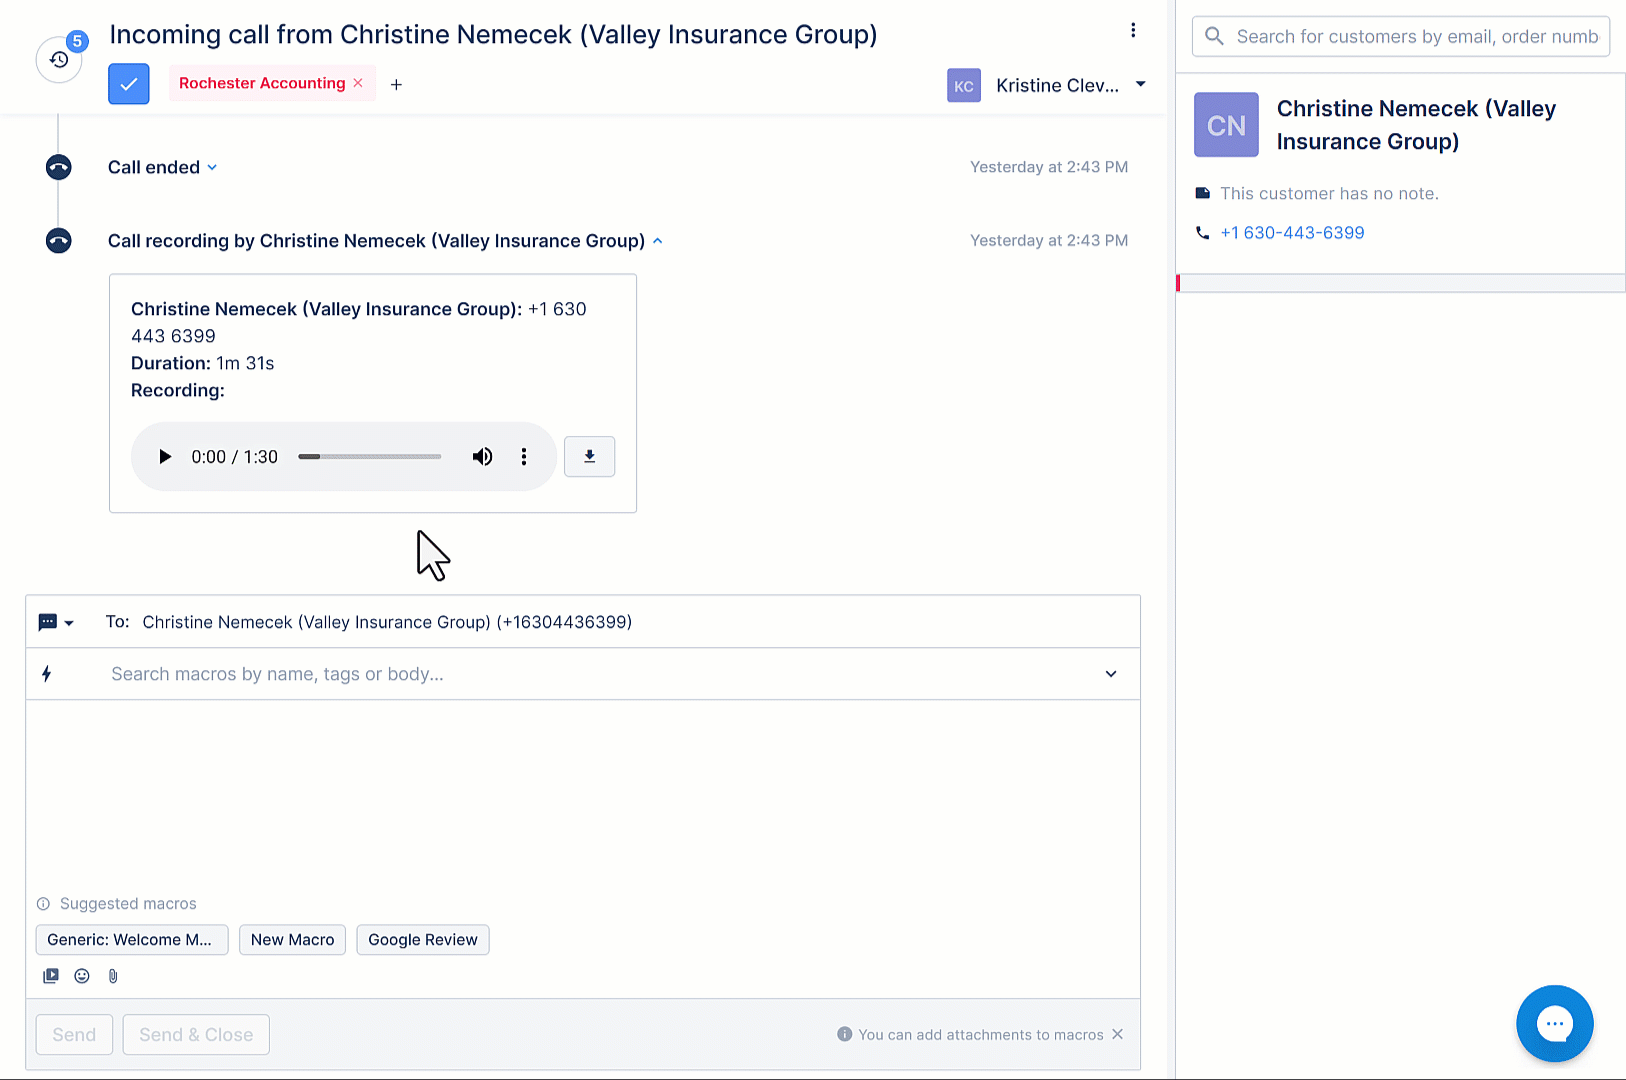
Task: Change message channel type dropdown
Action: click(56, 623)
